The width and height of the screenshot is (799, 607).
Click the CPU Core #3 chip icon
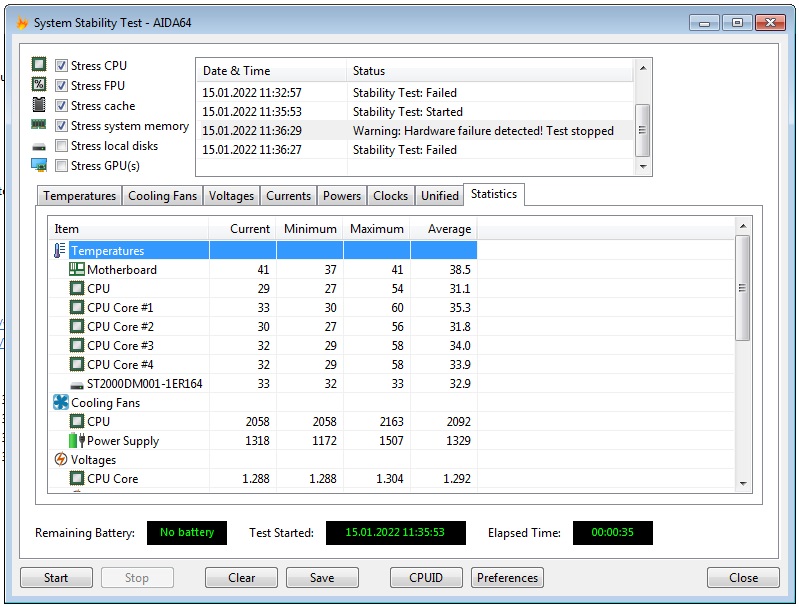76,346
